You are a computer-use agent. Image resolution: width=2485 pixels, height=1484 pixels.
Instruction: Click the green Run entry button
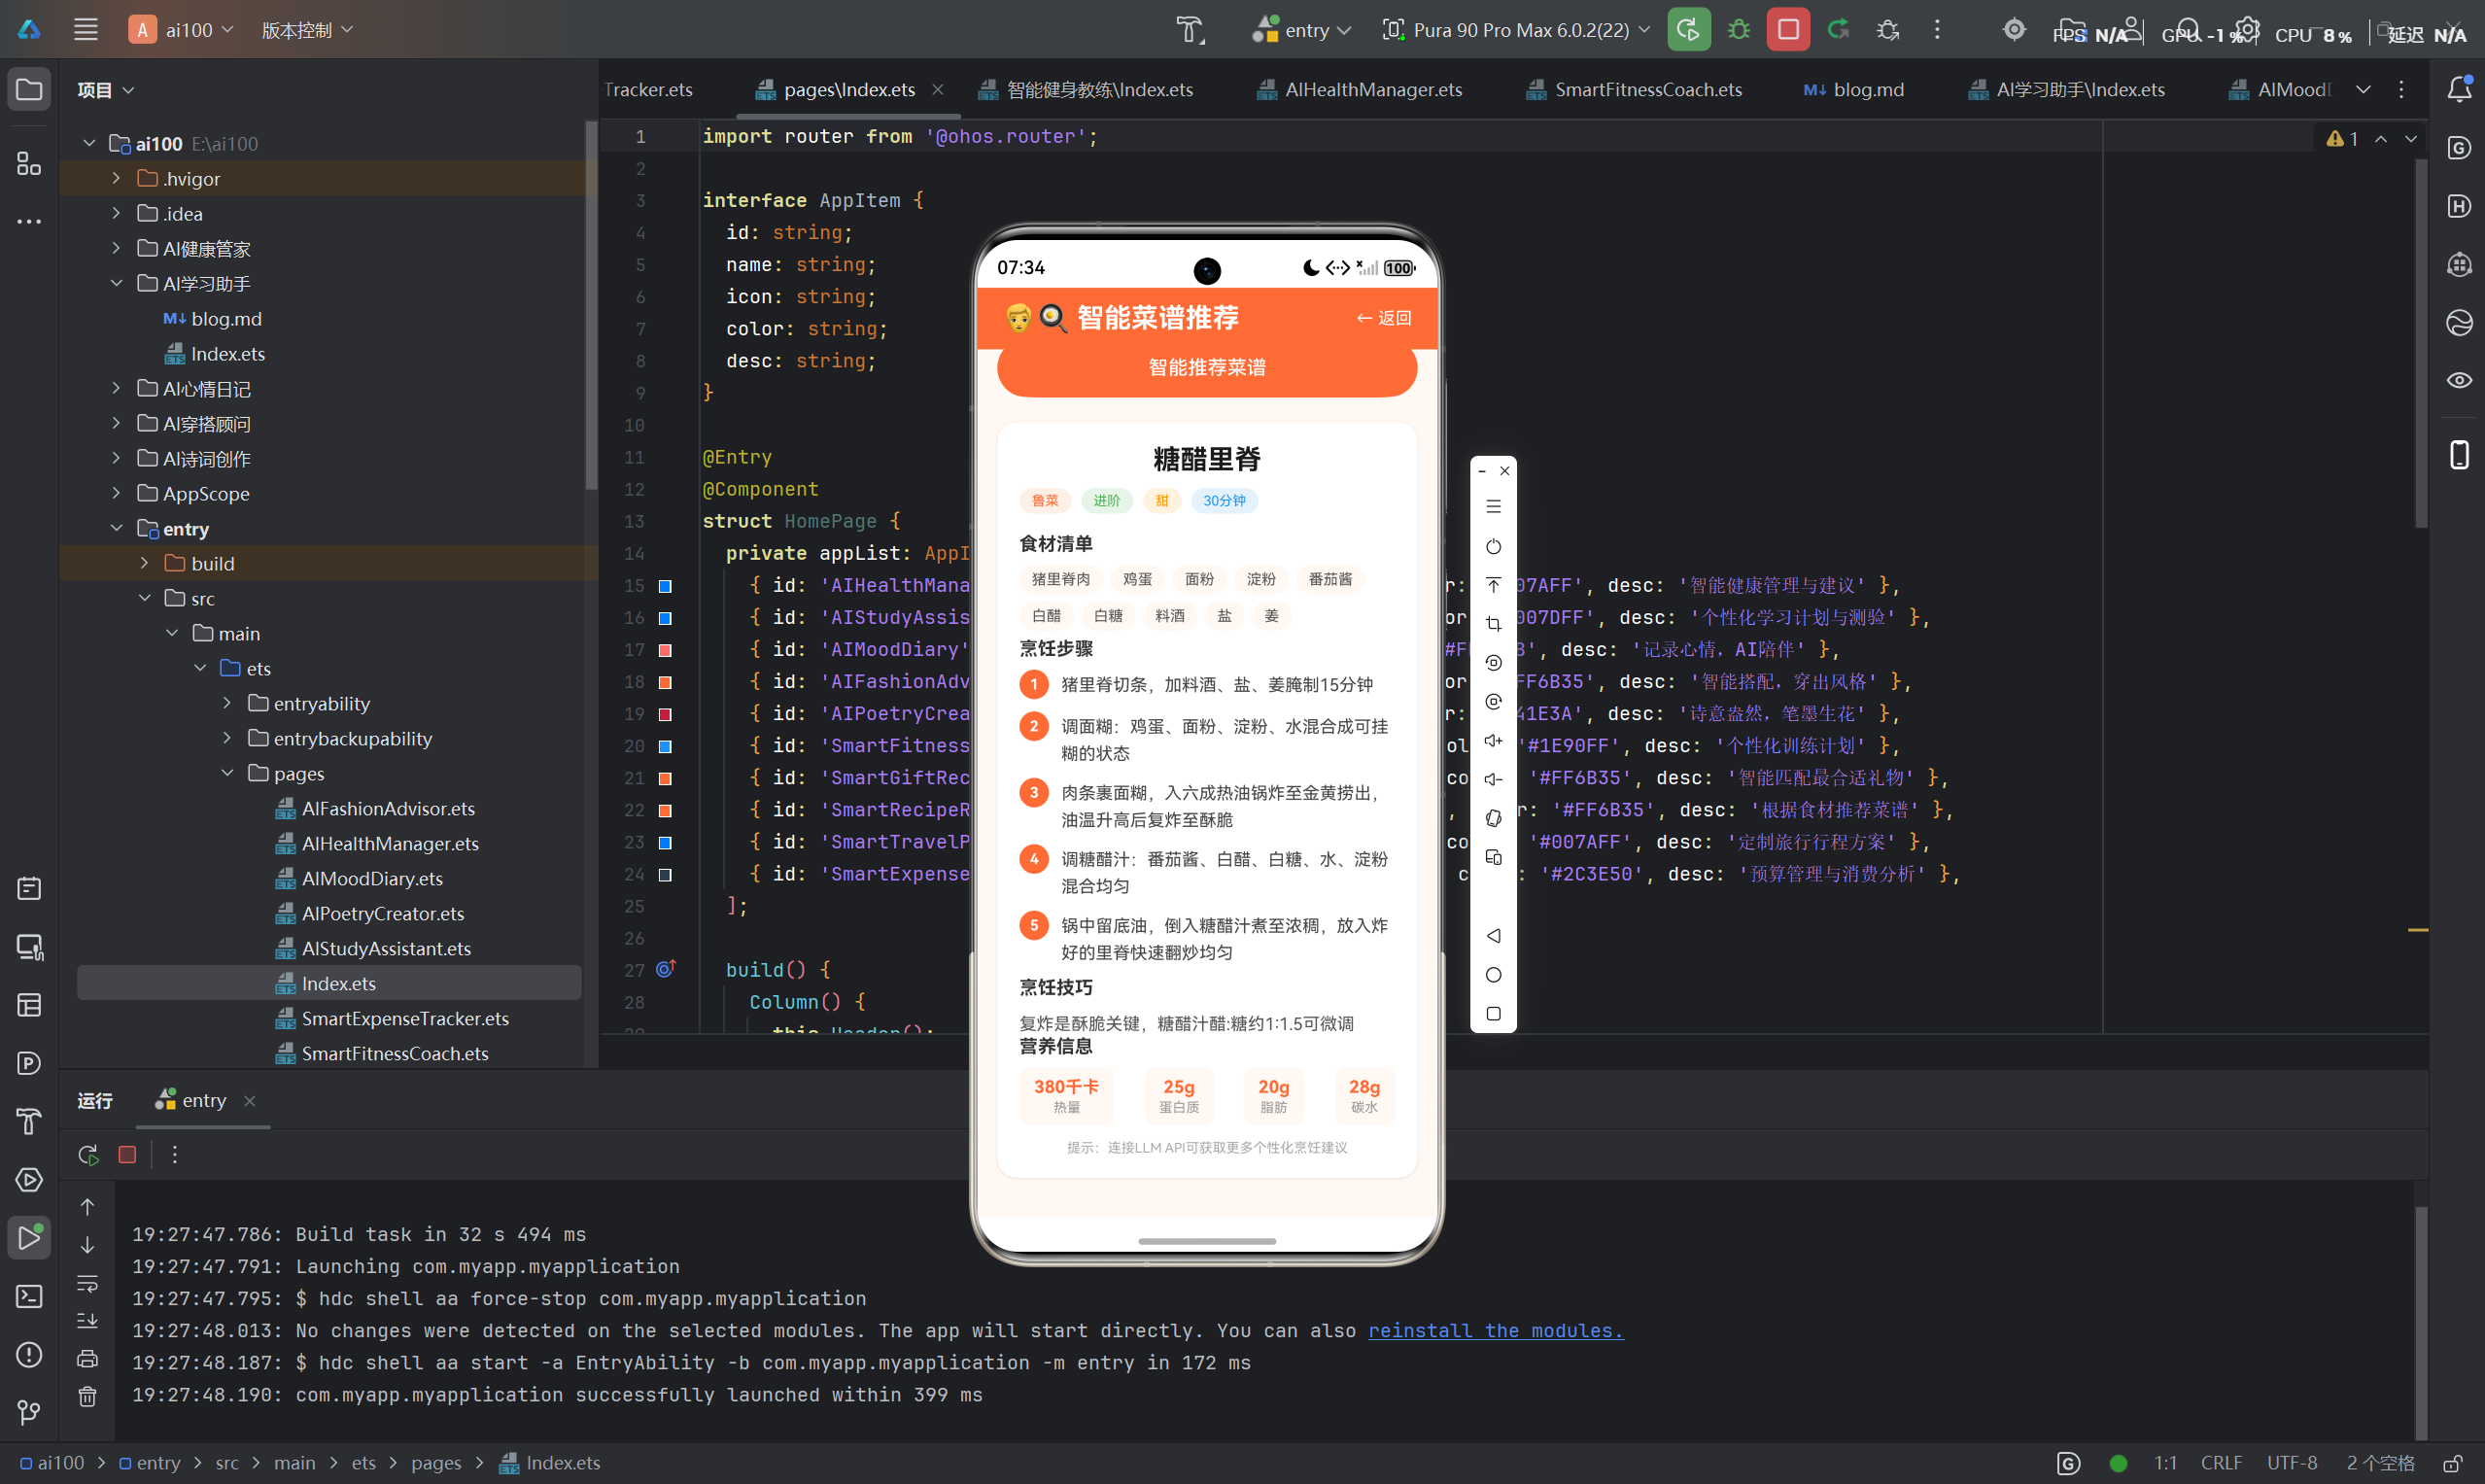[1688, 30]
